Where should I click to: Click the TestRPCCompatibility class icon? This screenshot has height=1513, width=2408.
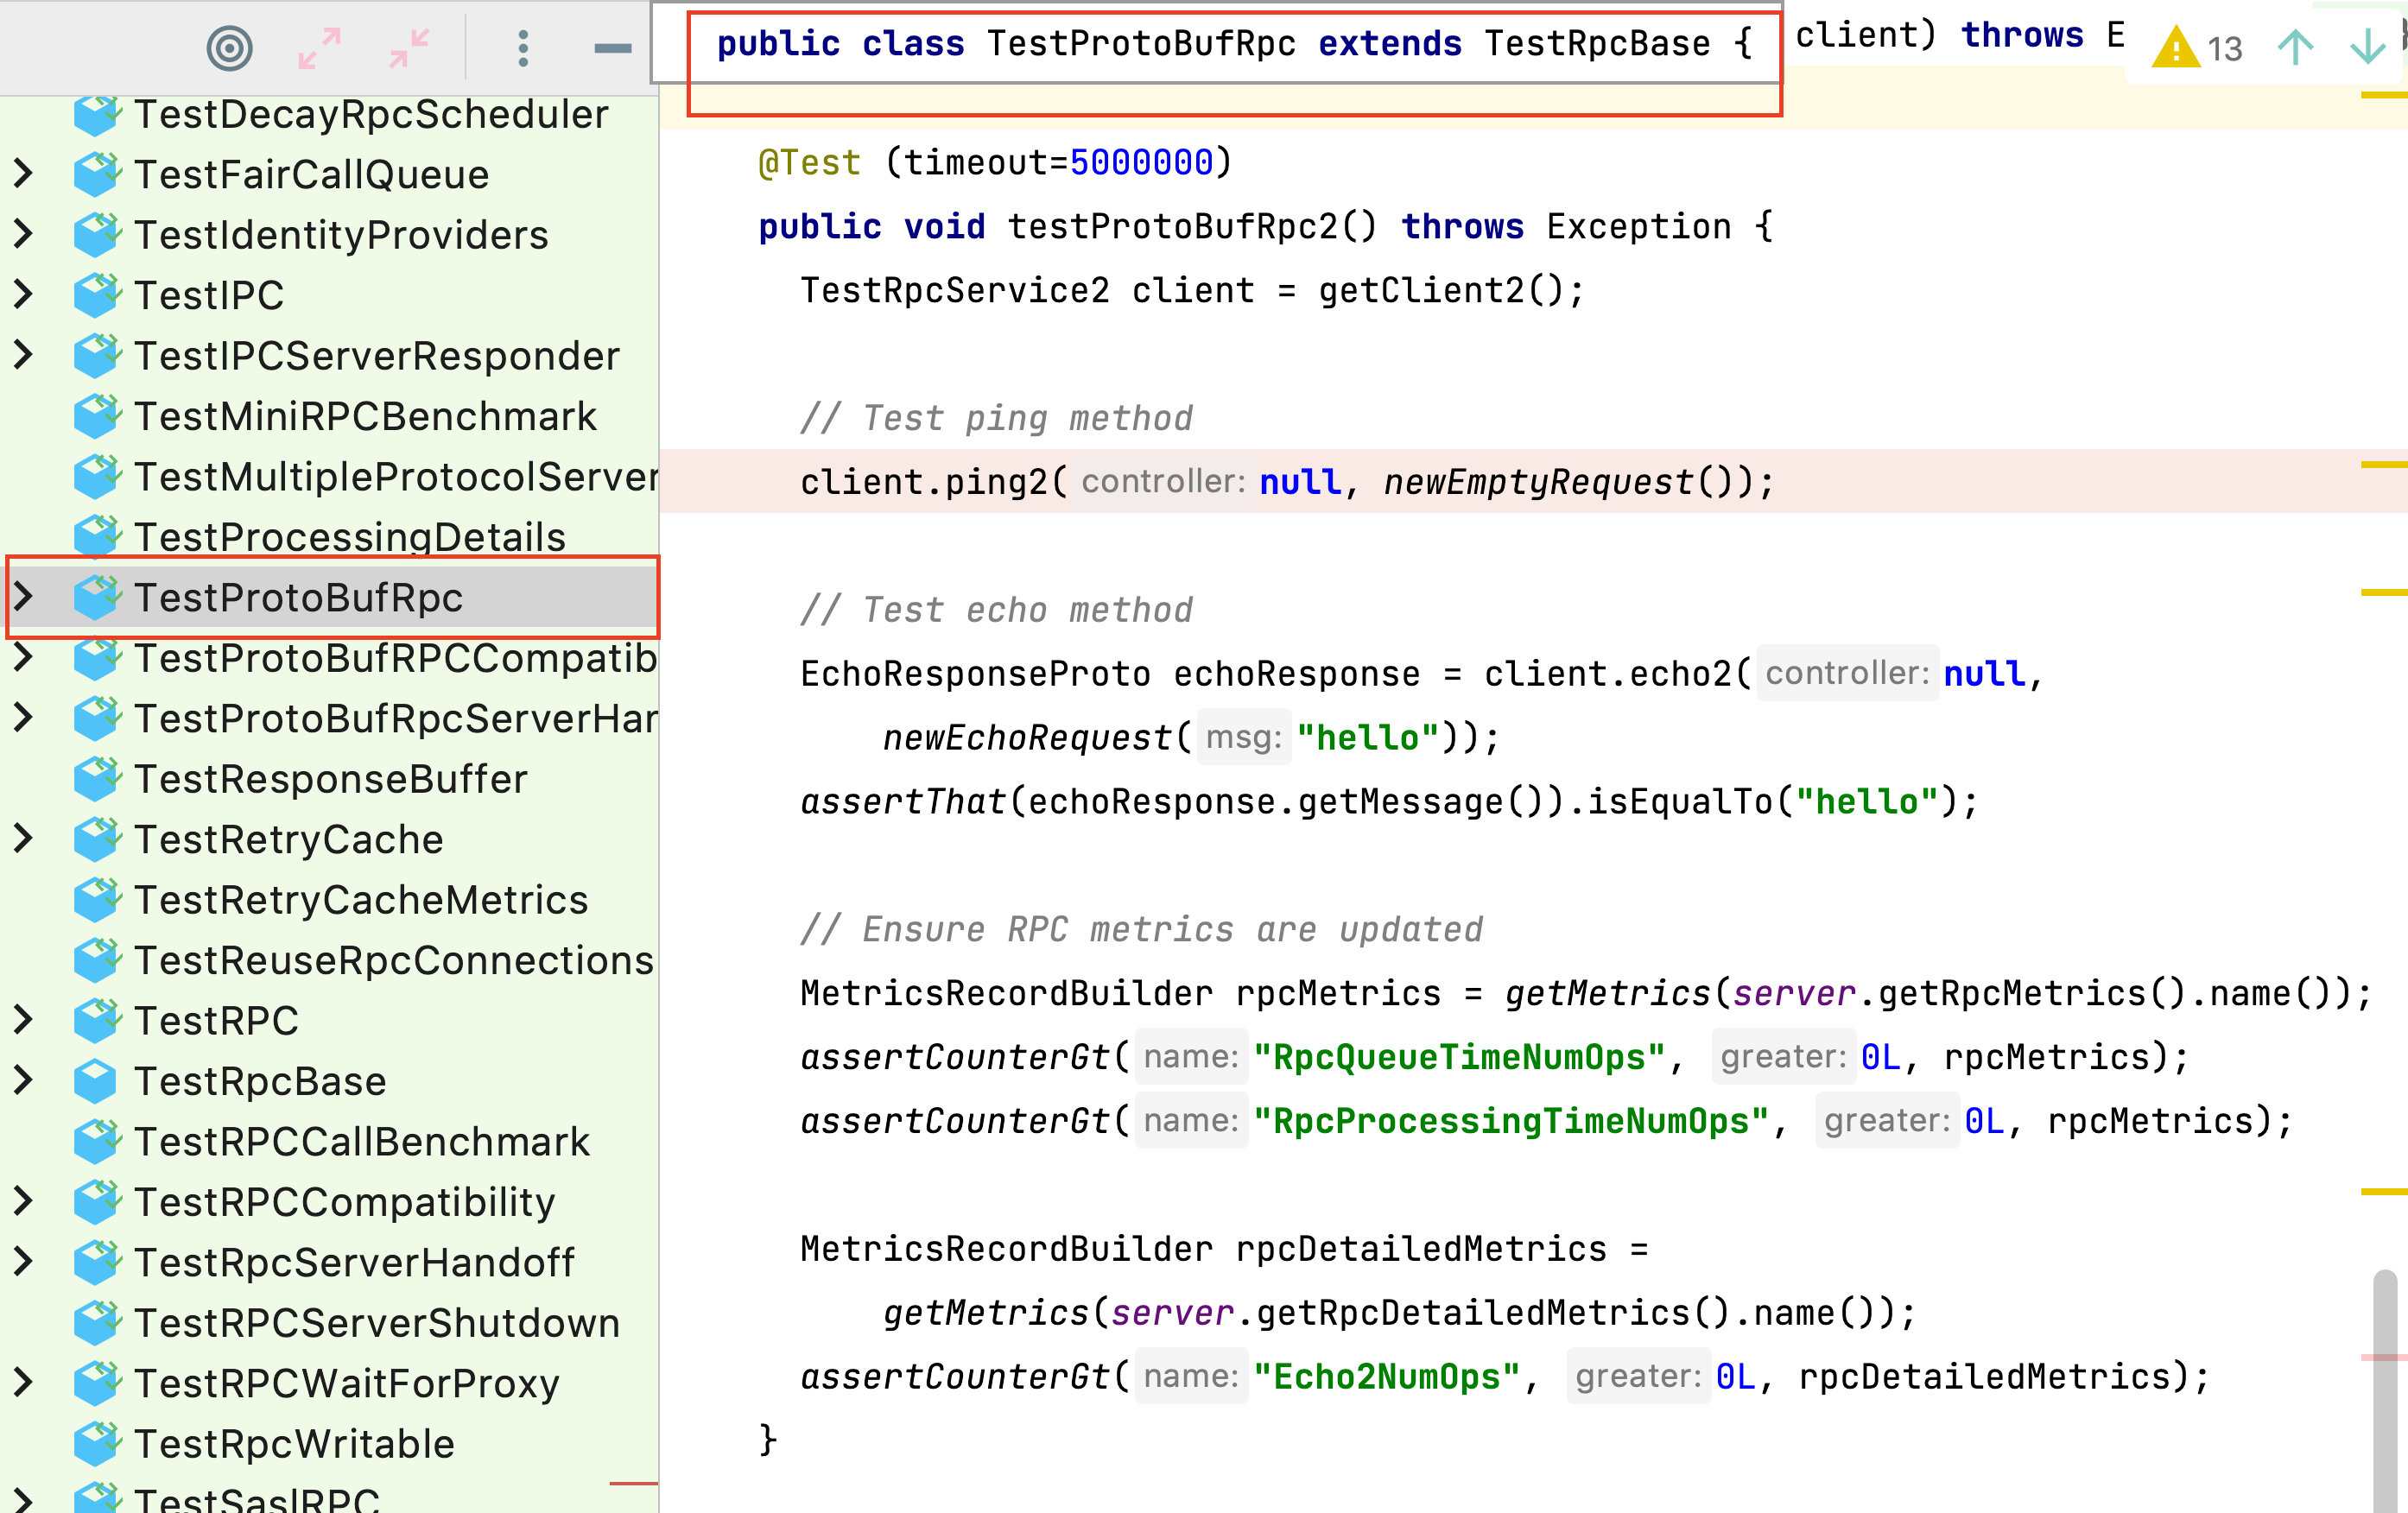point(97,1202)
